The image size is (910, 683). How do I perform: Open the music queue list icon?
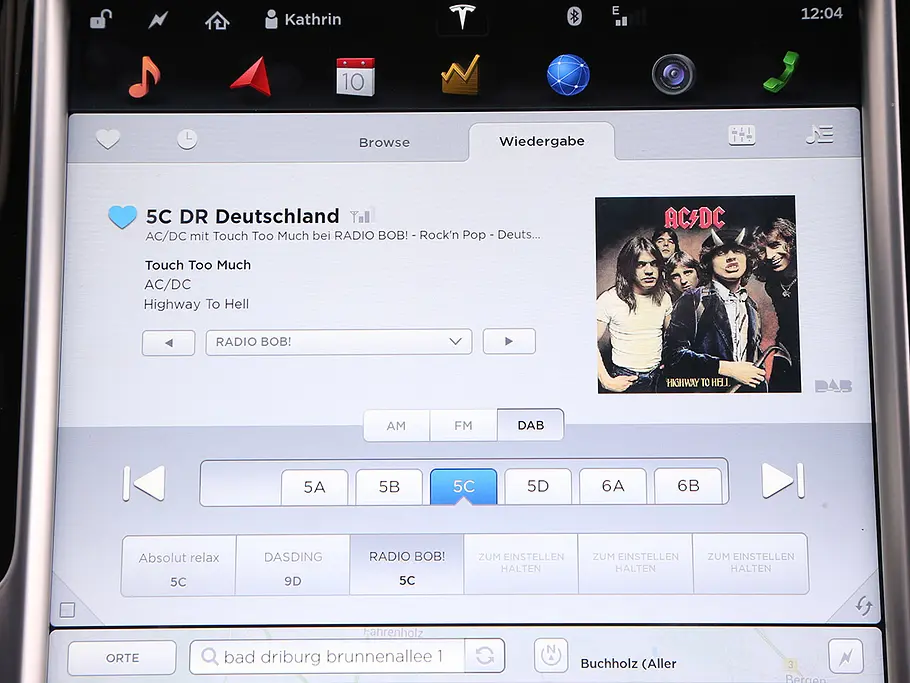819,135
